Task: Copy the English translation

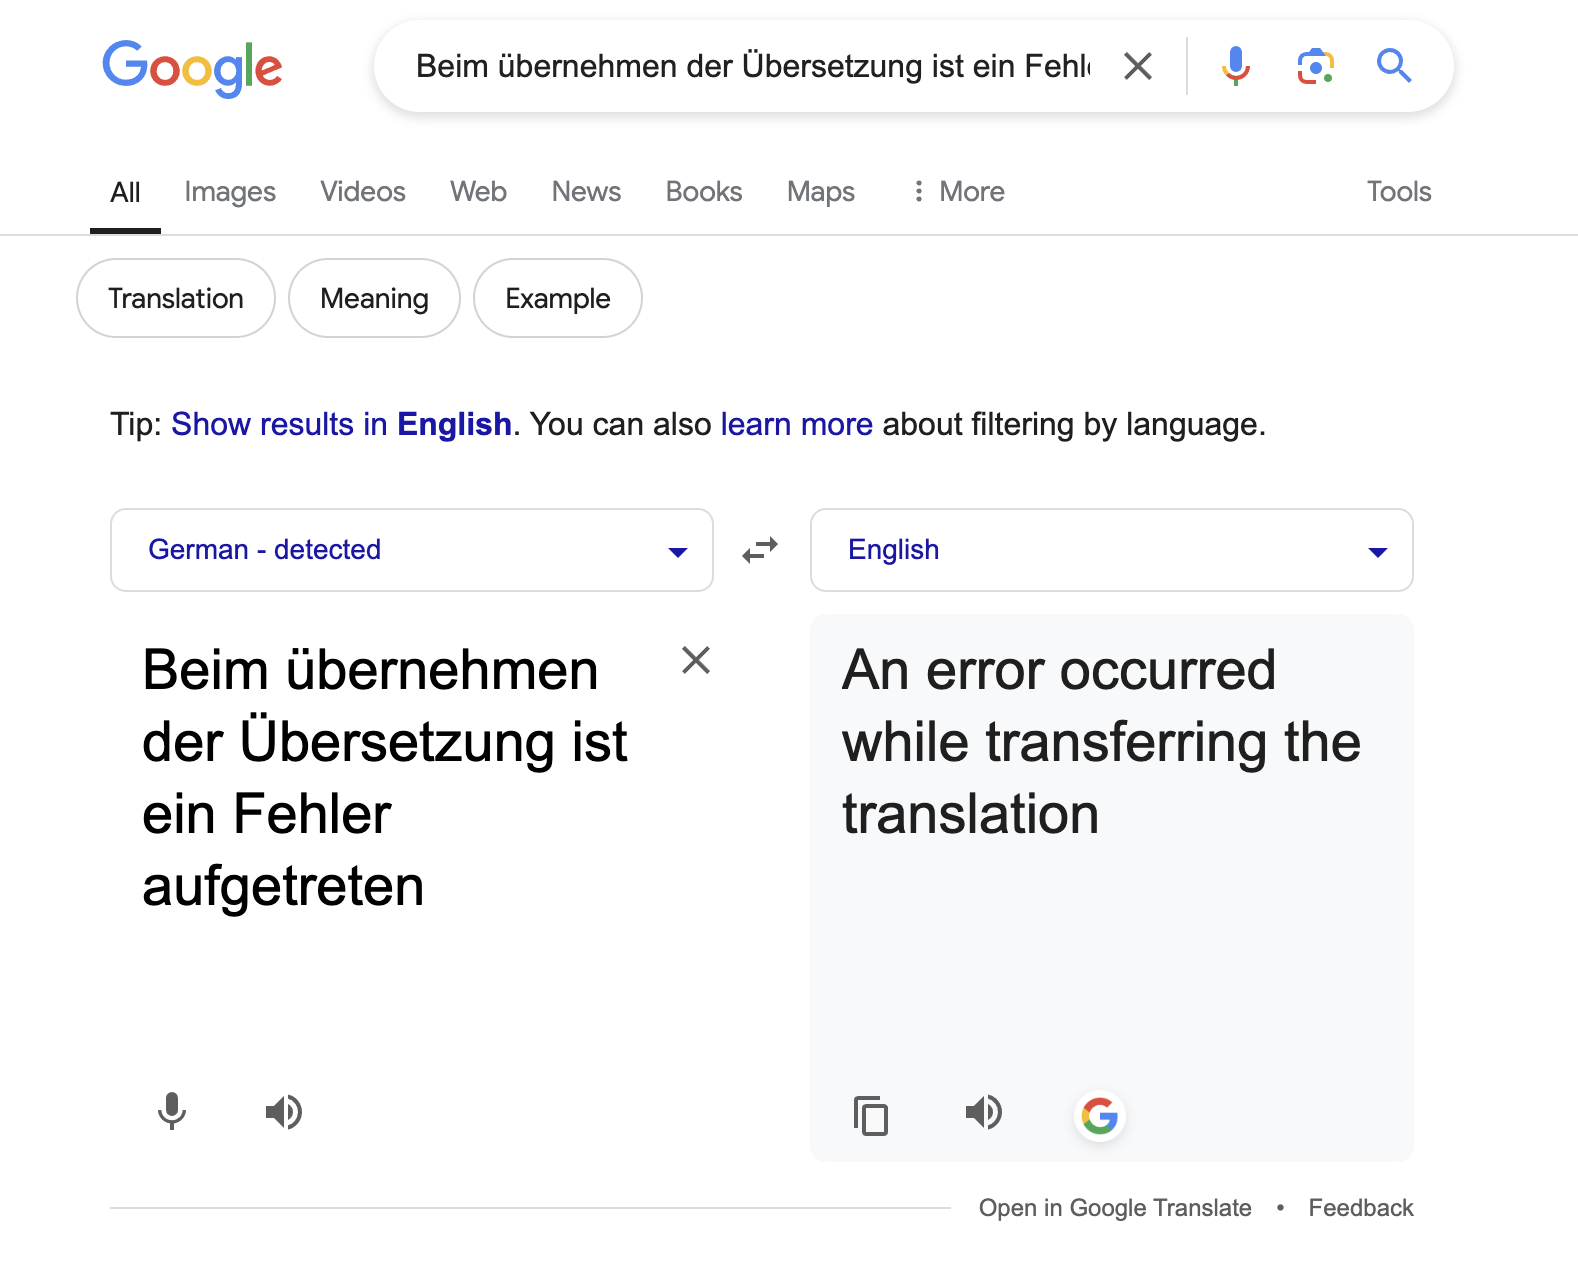Action: pyautogui.click(x=871, y=1115)
